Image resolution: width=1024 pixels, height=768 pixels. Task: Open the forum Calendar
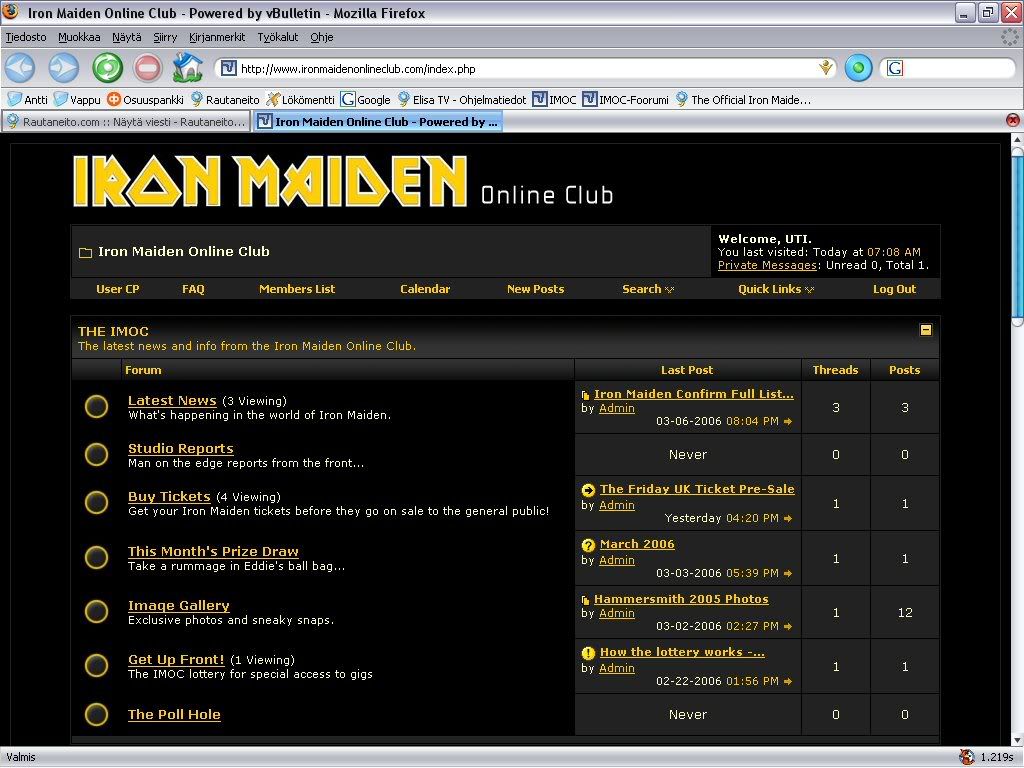pos(425,289)
